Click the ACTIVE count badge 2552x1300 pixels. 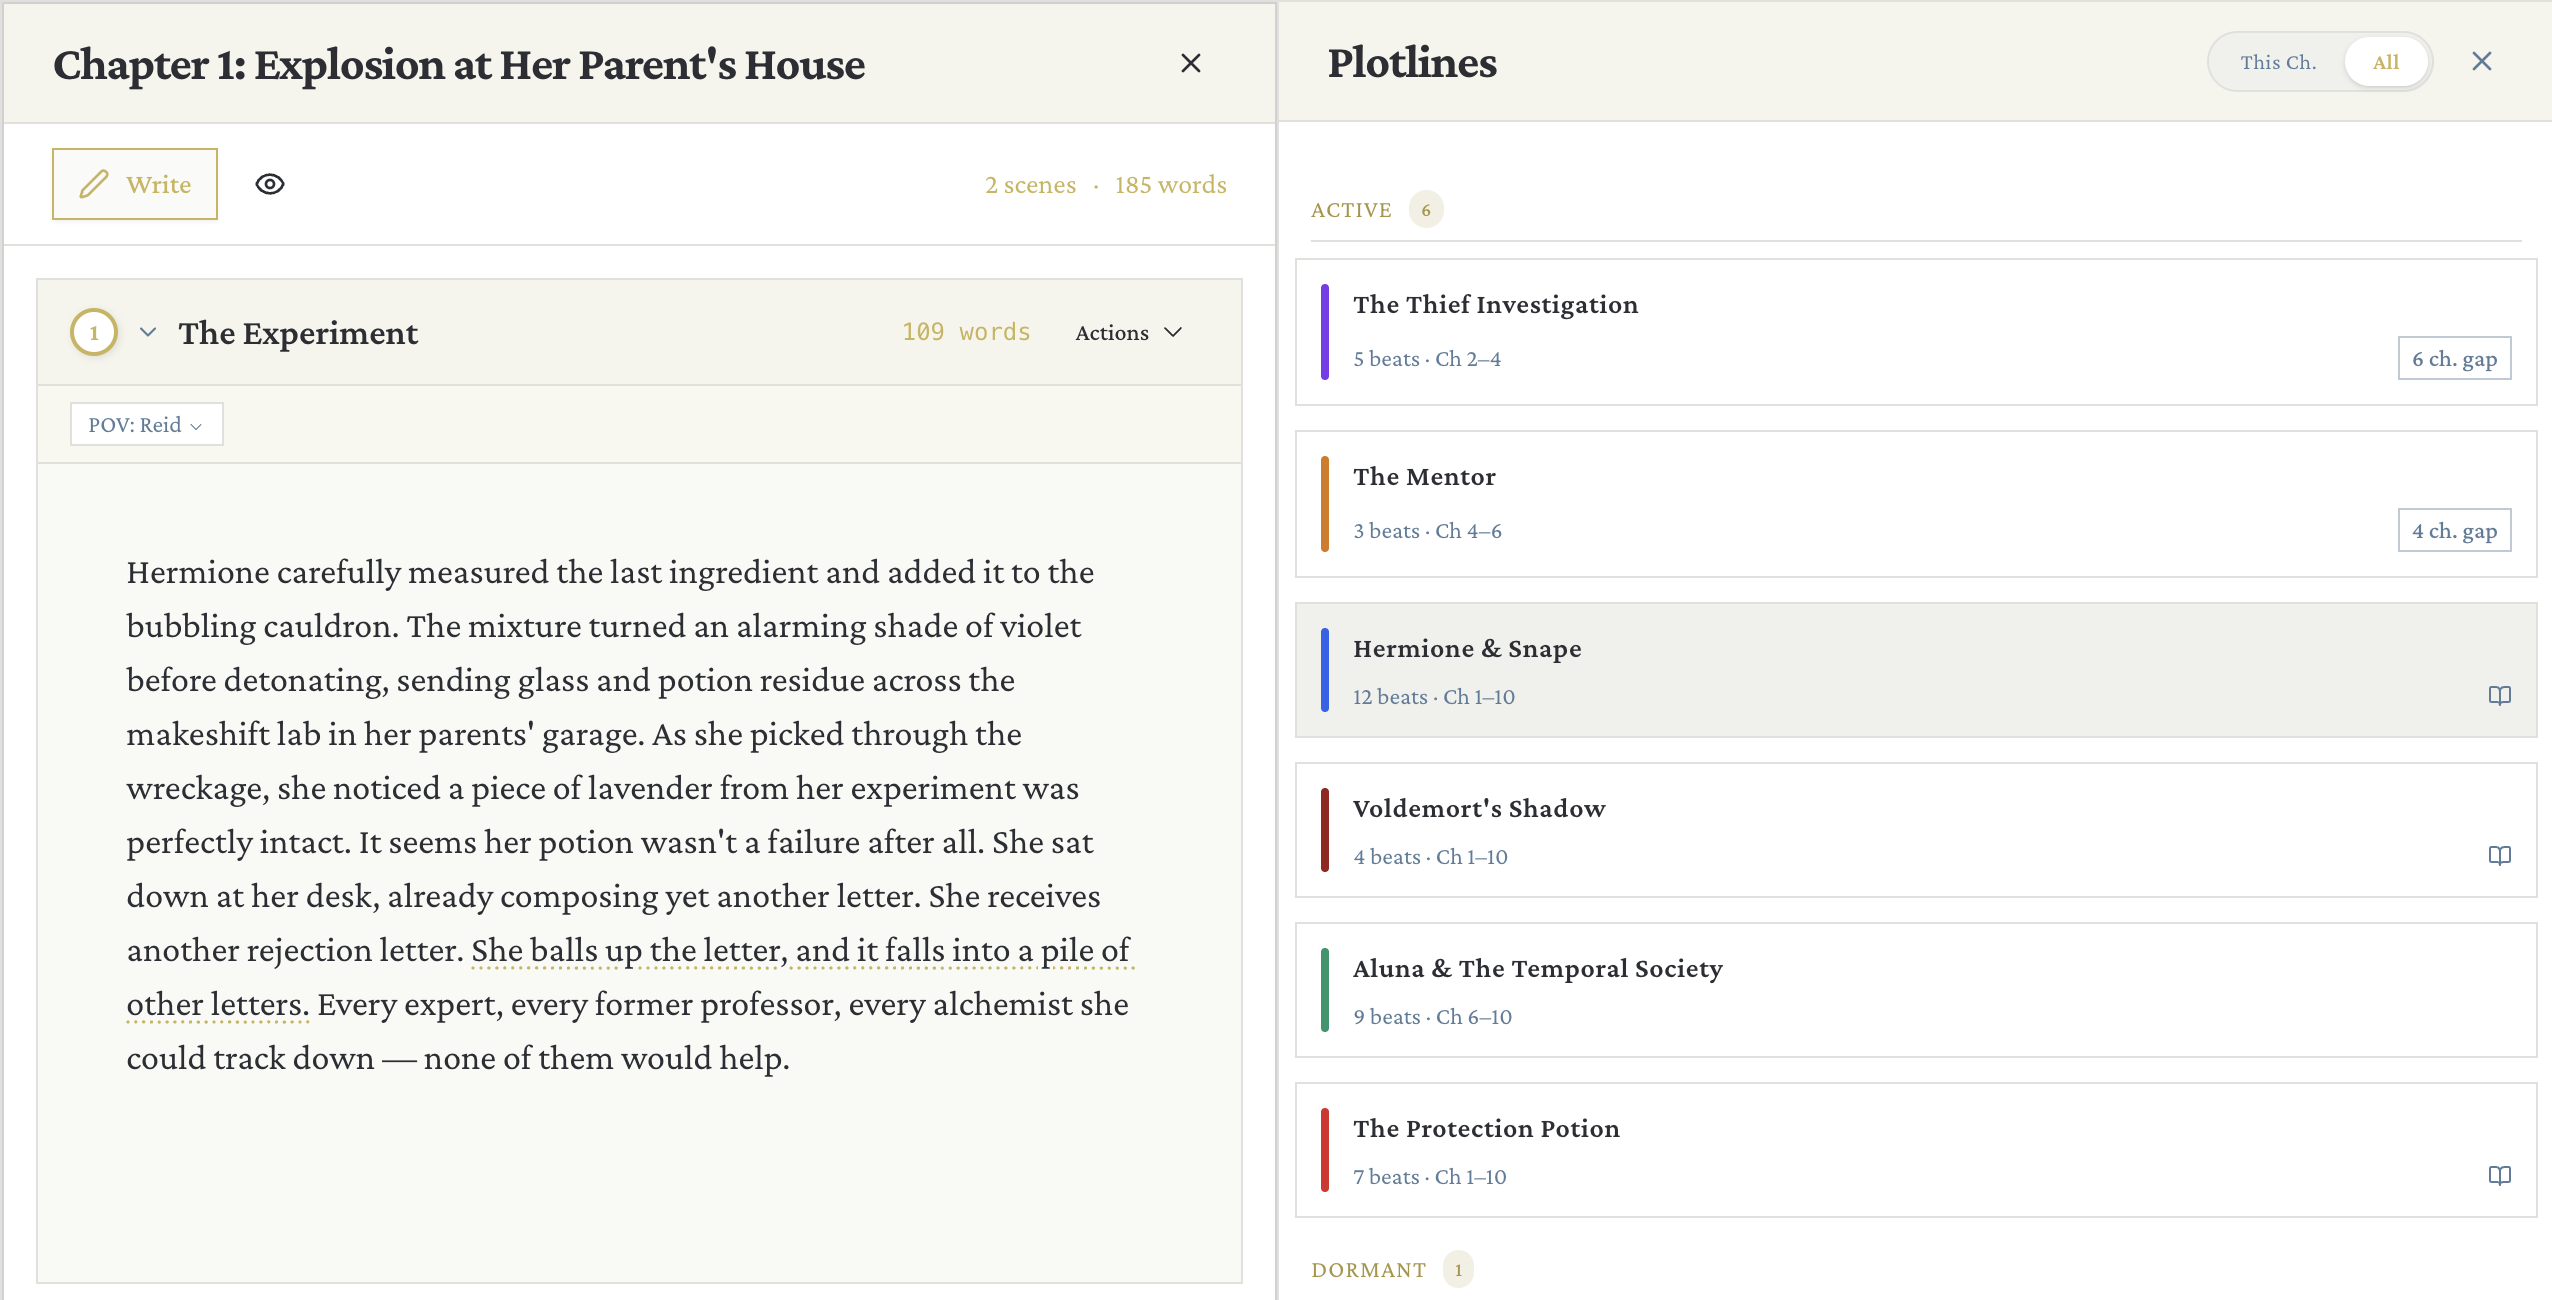tap(1425, 209)
